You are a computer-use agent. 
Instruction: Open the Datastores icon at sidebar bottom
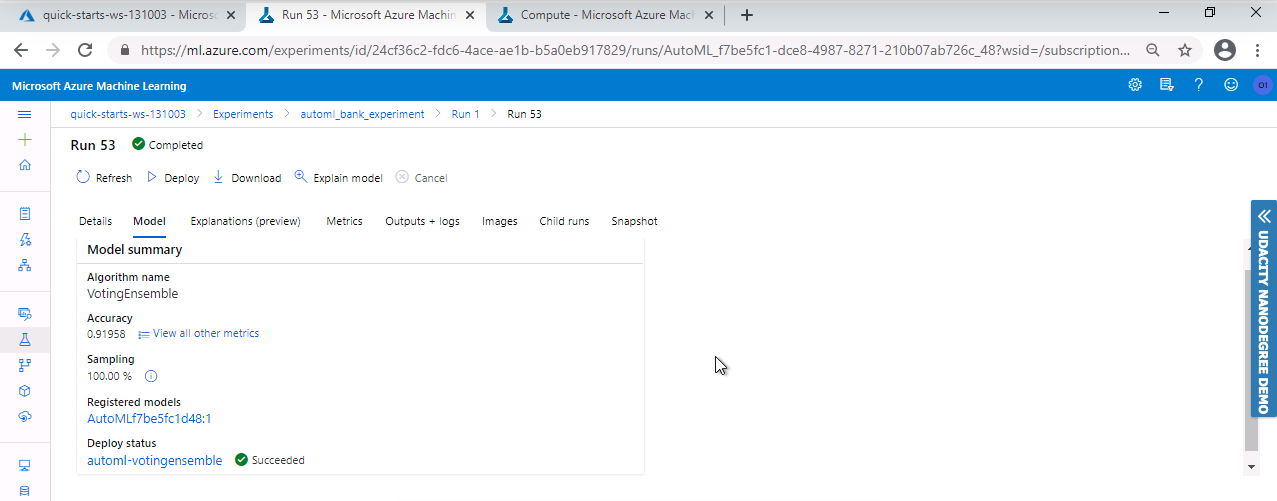tap(25, 491)
